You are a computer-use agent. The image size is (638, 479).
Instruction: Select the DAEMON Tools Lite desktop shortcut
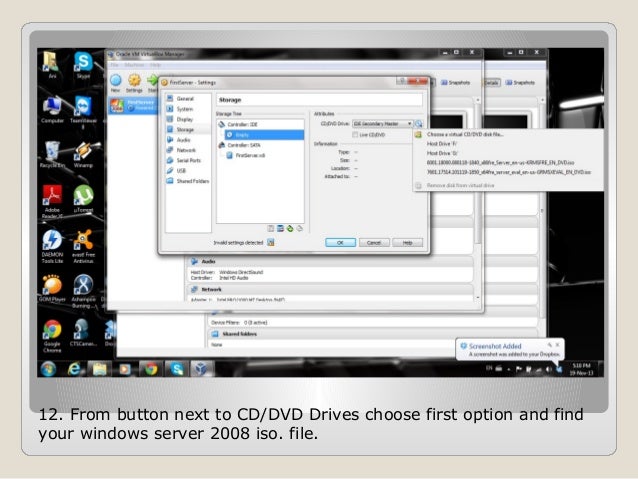click(52, 247)
